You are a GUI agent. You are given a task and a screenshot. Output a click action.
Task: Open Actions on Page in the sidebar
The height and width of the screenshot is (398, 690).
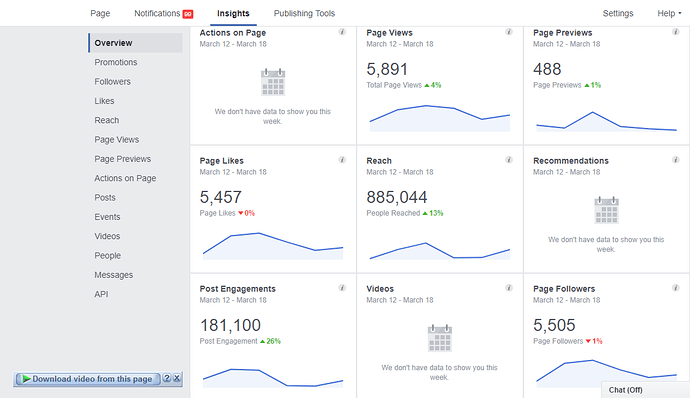pos(125,178)
